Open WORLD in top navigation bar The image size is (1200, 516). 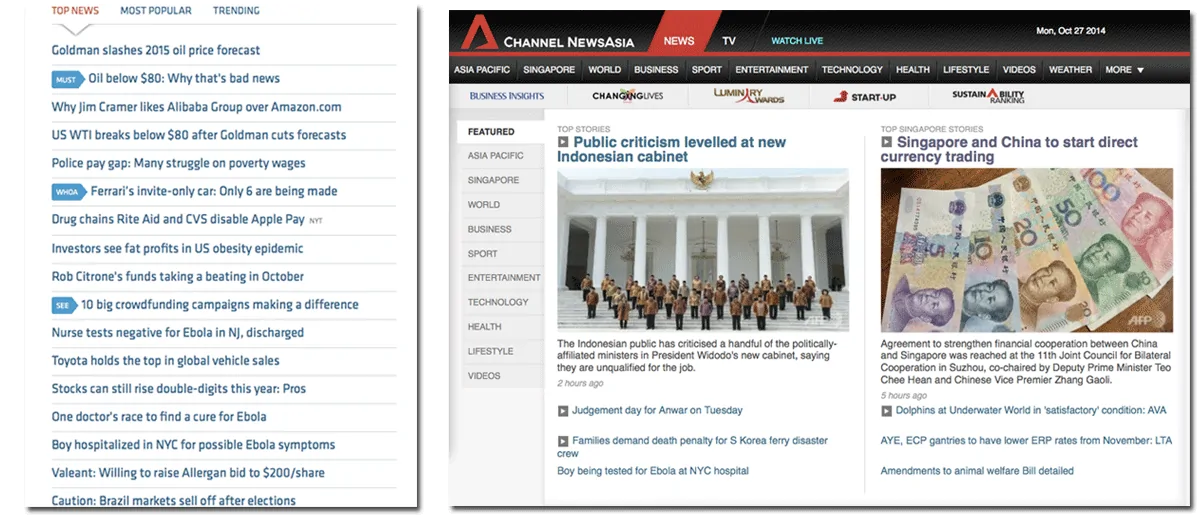tap(605, 70)
